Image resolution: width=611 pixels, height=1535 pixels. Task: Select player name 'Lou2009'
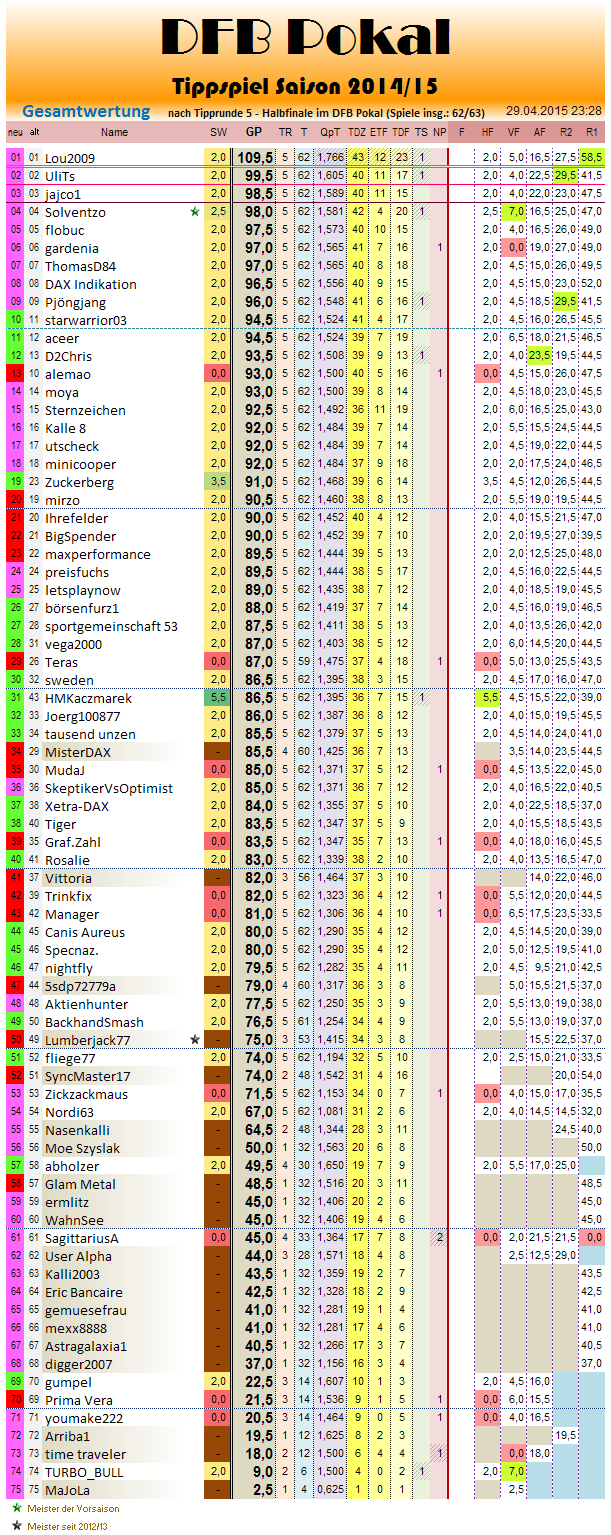tap(69, 157)
